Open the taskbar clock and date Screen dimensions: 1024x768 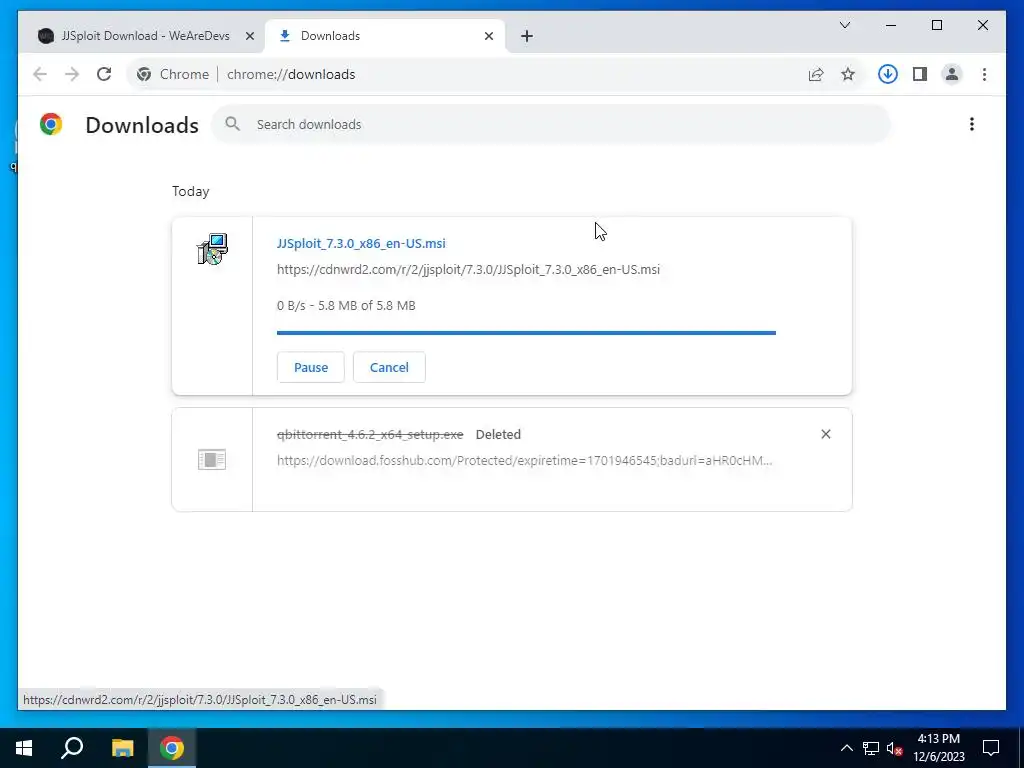tap(938, 748)
